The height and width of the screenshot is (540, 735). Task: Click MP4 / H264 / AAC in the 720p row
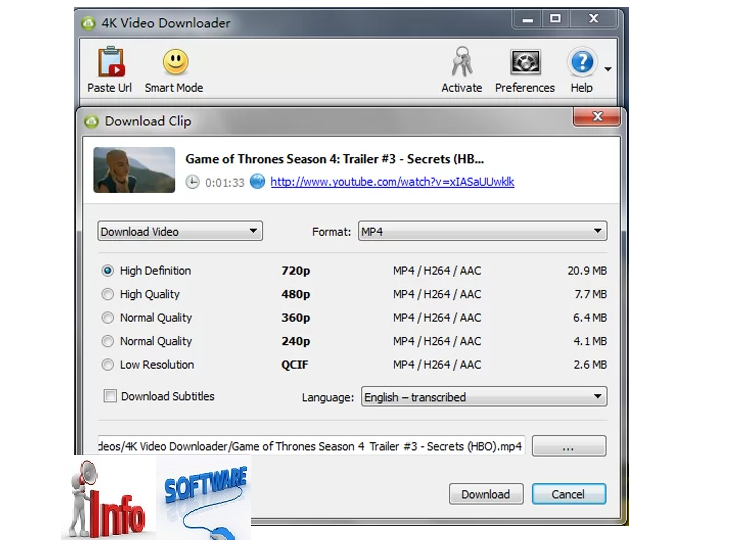click(x=437, y=270)
